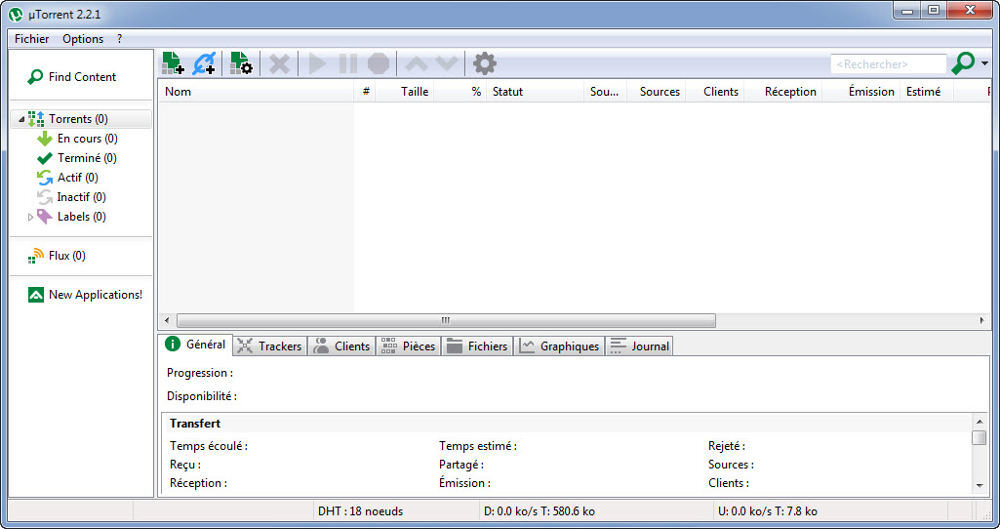Select Terminé (0) filter
Image resolution: width=1000 pixels, height=529 pixels.
point(77,158)
